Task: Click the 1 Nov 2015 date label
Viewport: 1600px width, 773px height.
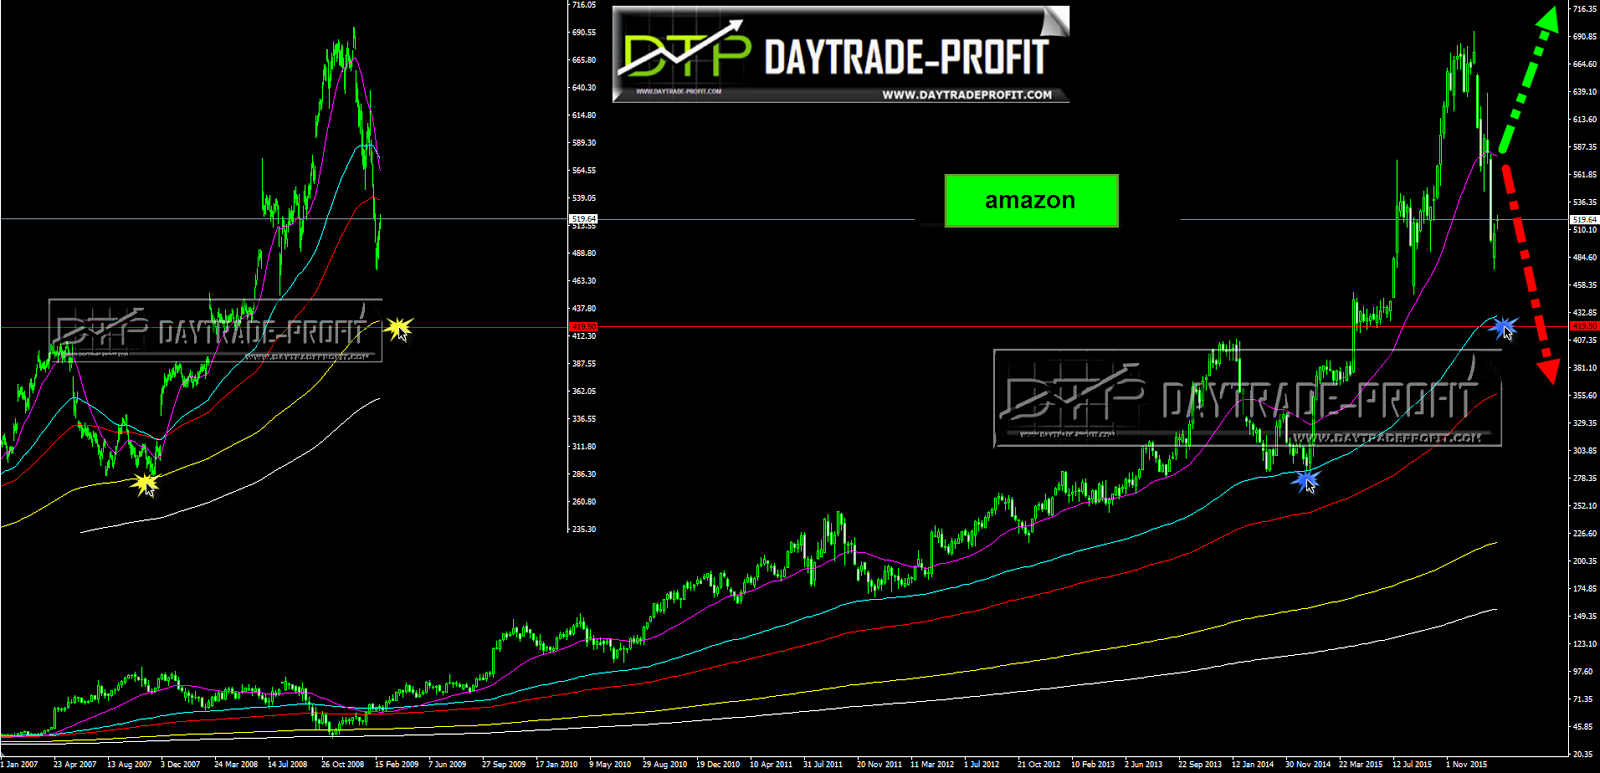Action: tap(1466, 765)
